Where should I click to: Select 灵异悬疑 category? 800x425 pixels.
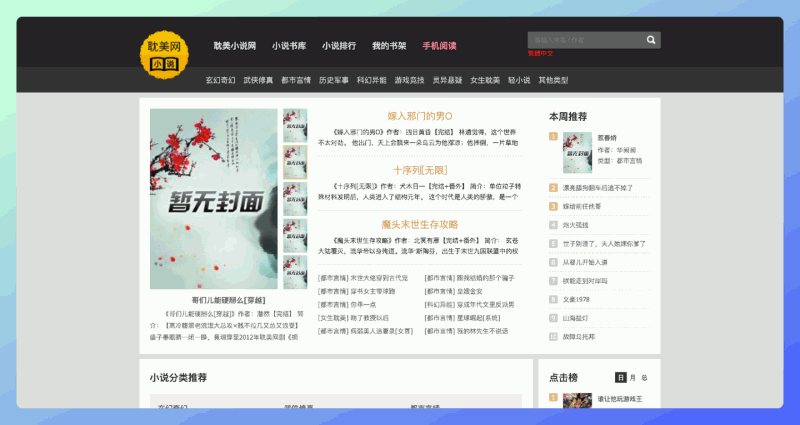pos(447,80)
